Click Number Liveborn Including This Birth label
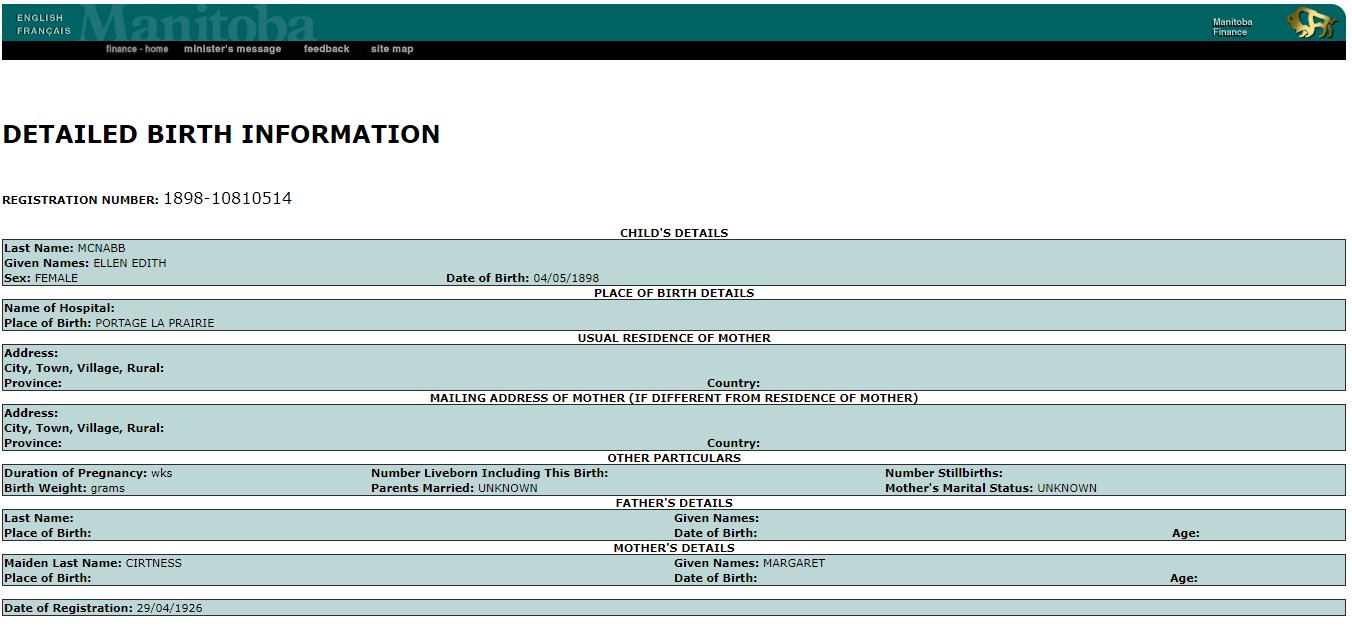The image size is (1352, 632). point(489,473)
